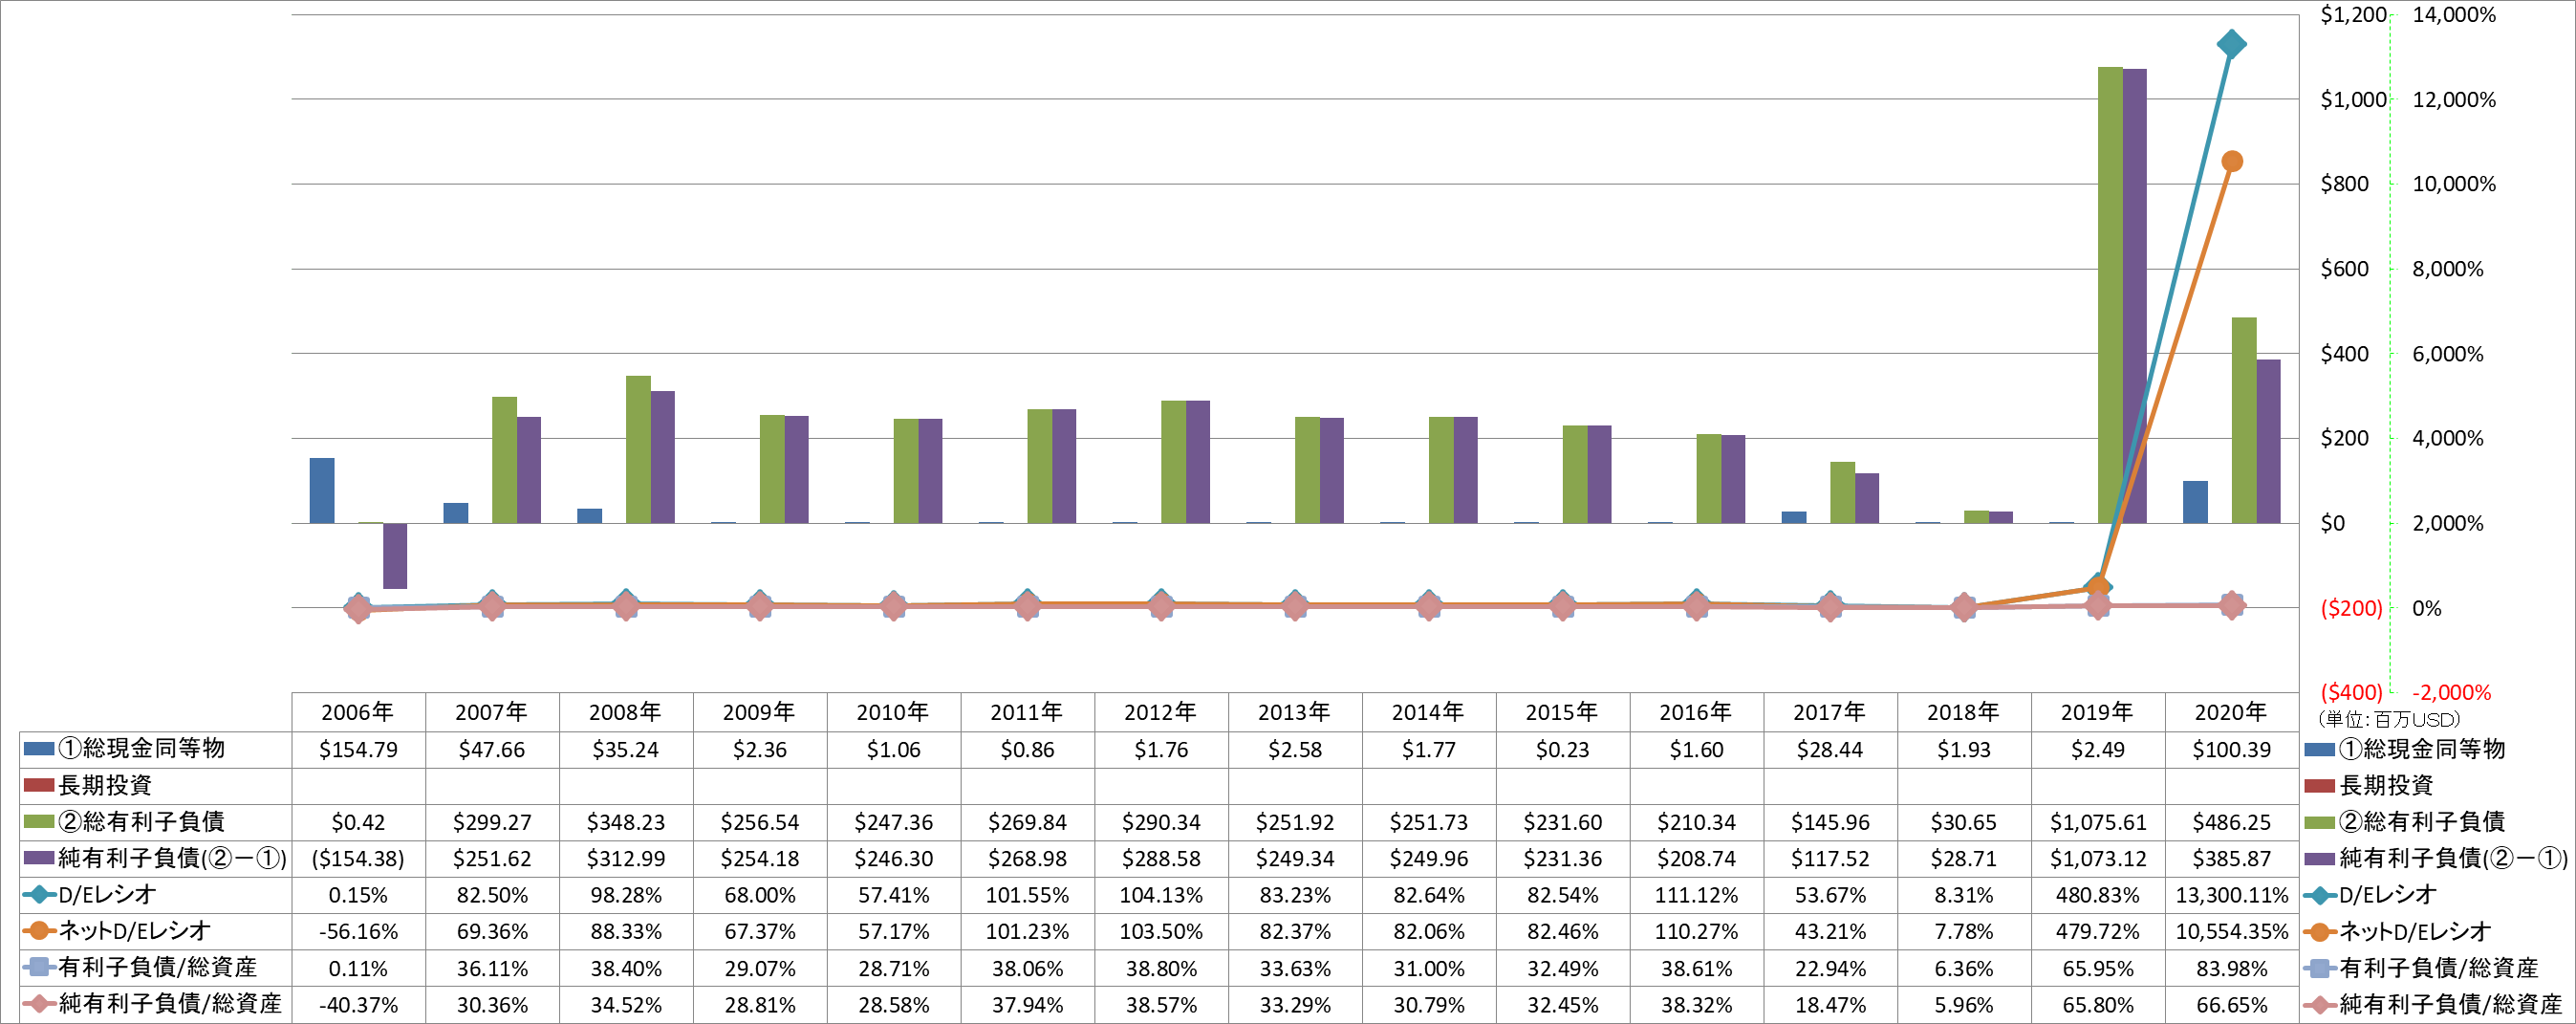Click the 2008年 column header
This screenshot has width=2576, height=1024.
[626, 712]
